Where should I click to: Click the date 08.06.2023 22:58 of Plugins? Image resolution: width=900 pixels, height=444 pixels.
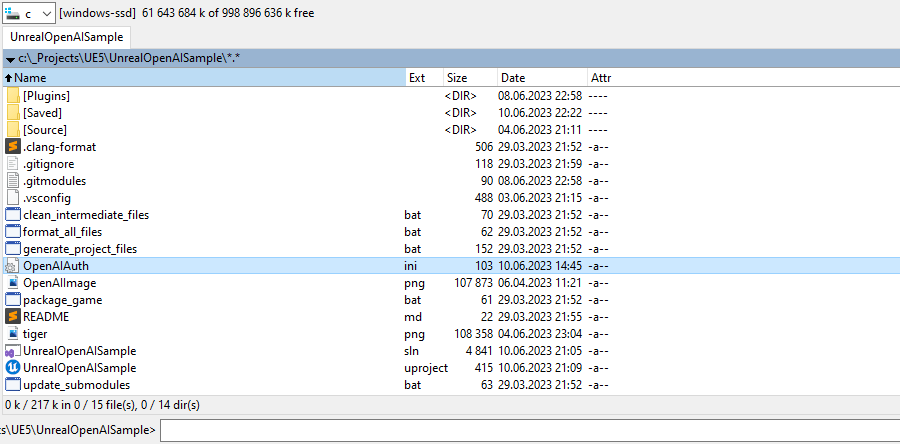(x=540, y=96)
